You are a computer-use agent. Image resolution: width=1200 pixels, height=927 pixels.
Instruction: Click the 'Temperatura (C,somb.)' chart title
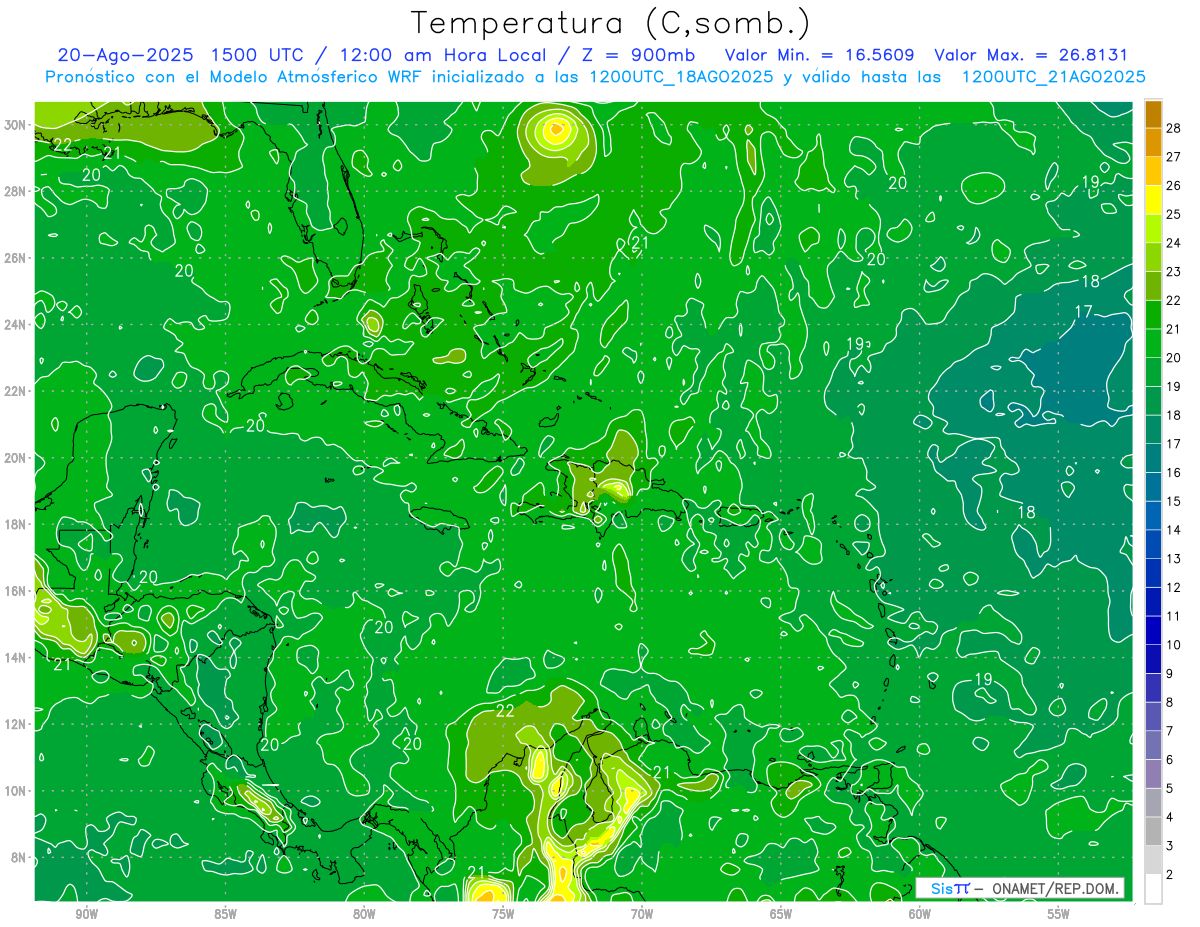click(x=612, y=23)
